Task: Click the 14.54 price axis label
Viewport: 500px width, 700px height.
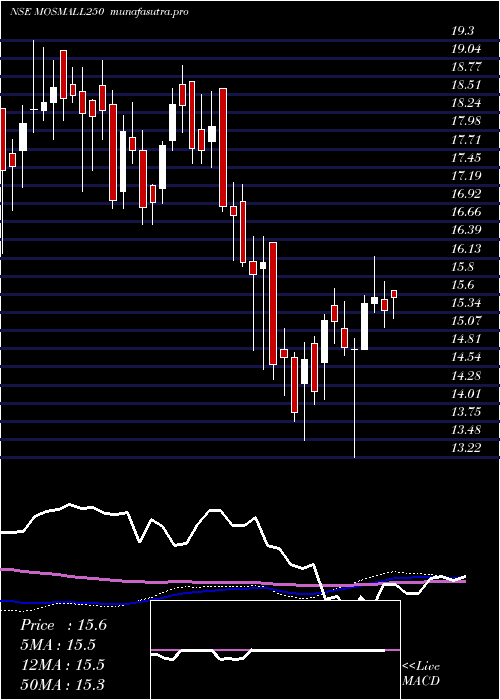Action: pyautogui.click(x=466, y=357)
